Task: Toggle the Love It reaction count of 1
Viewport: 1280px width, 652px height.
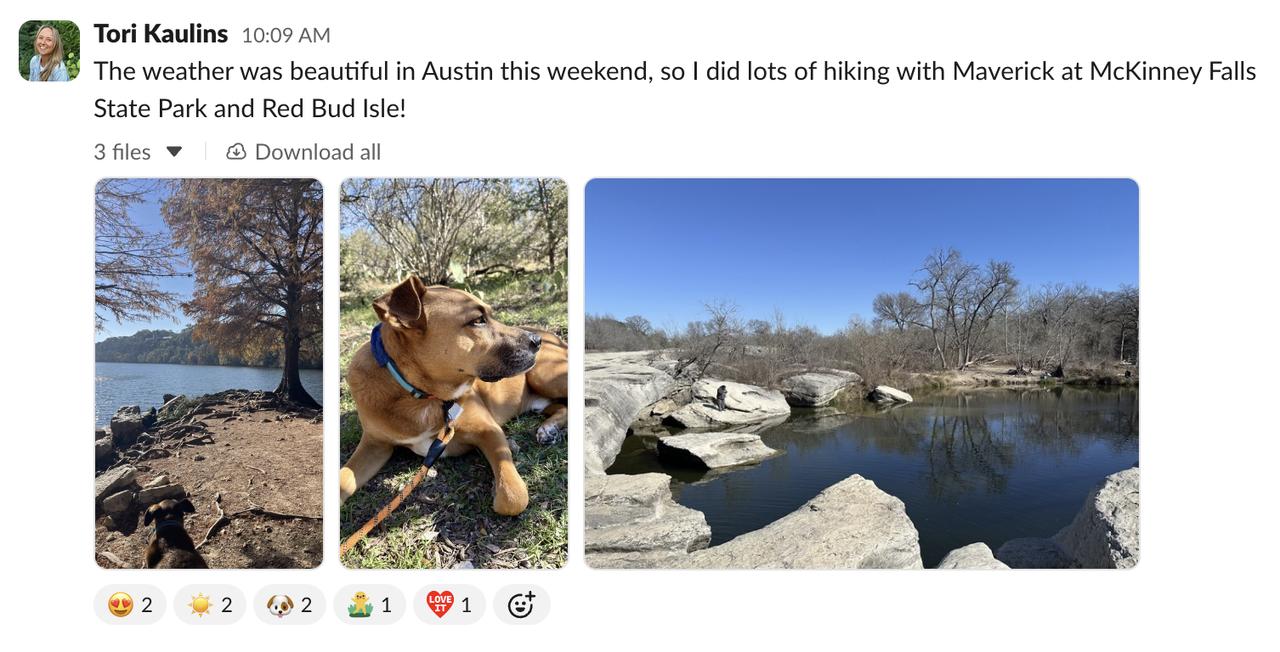Action: 466,605
